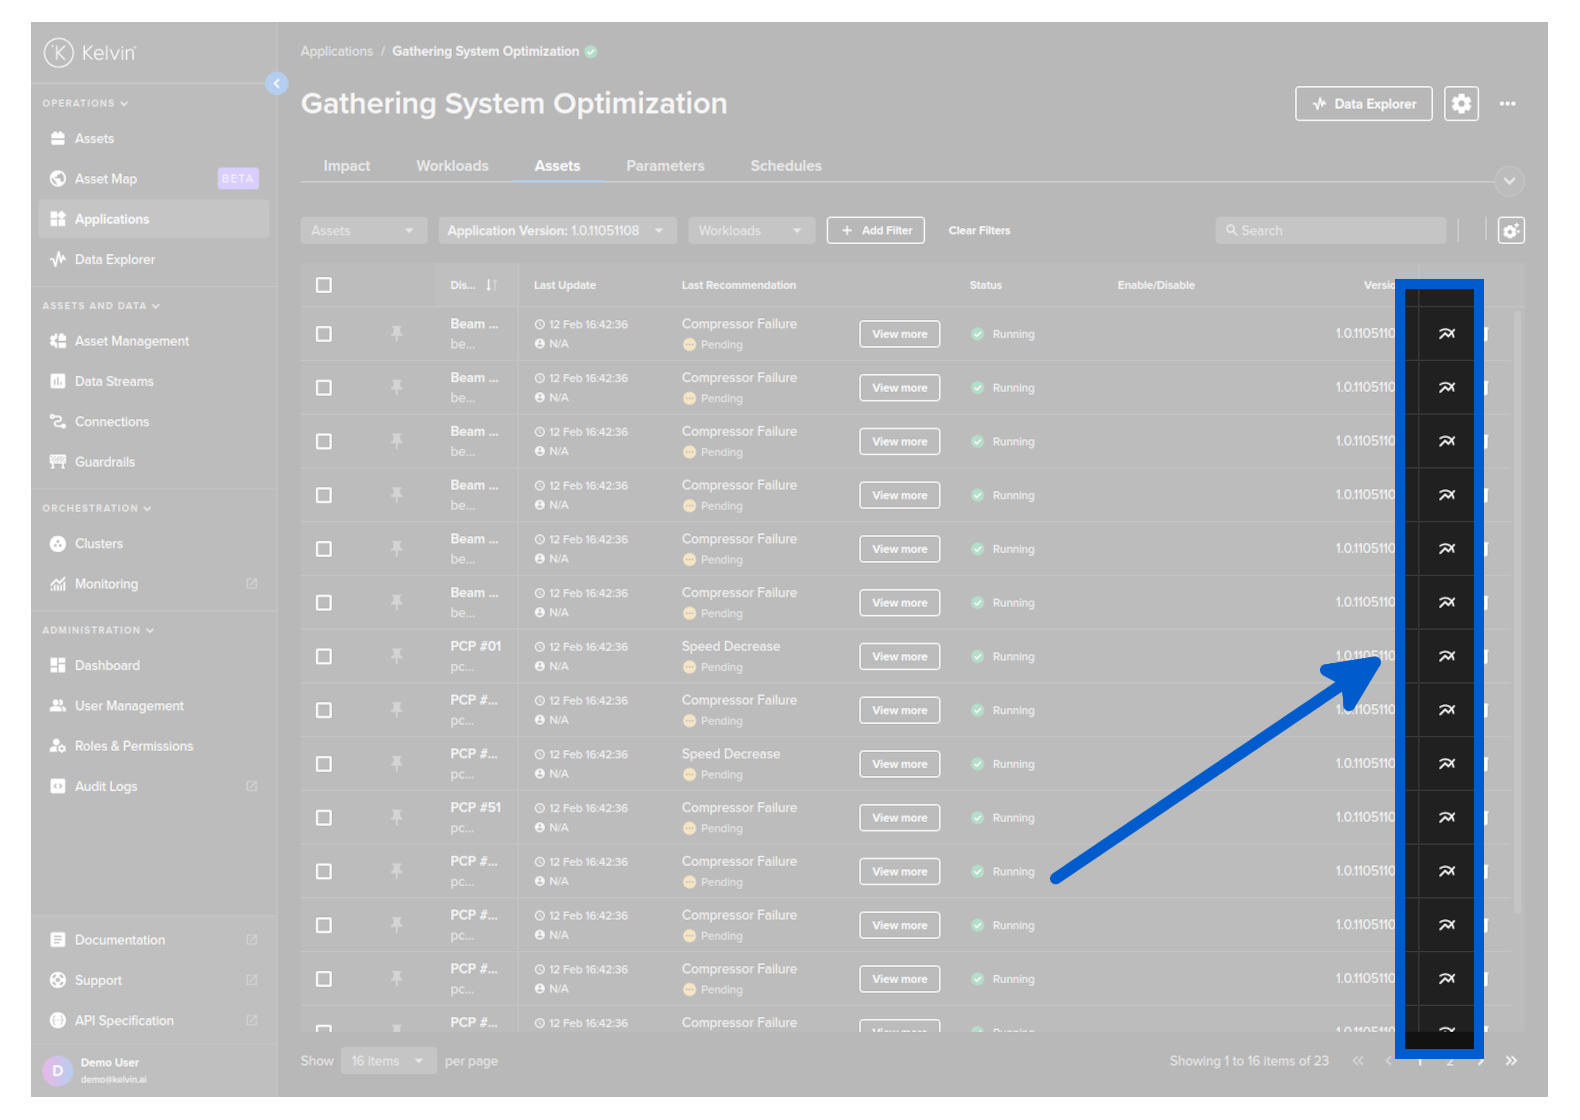The width and height of the screenshot is (1580, 1120).
Task: Click the Data Explorer icon in first asset row
Action: coord(1446,334)
